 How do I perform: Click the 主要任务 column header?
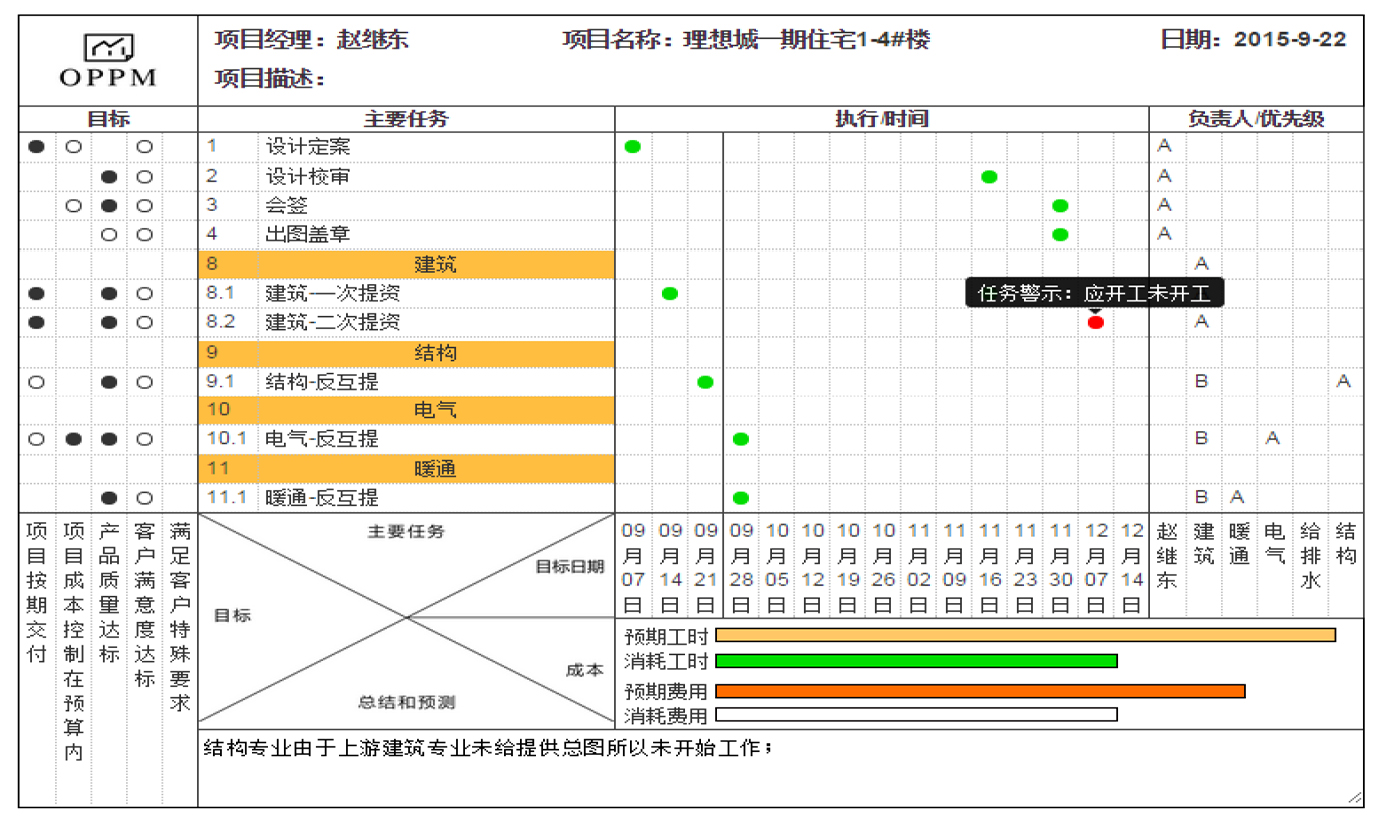(406, 119)
